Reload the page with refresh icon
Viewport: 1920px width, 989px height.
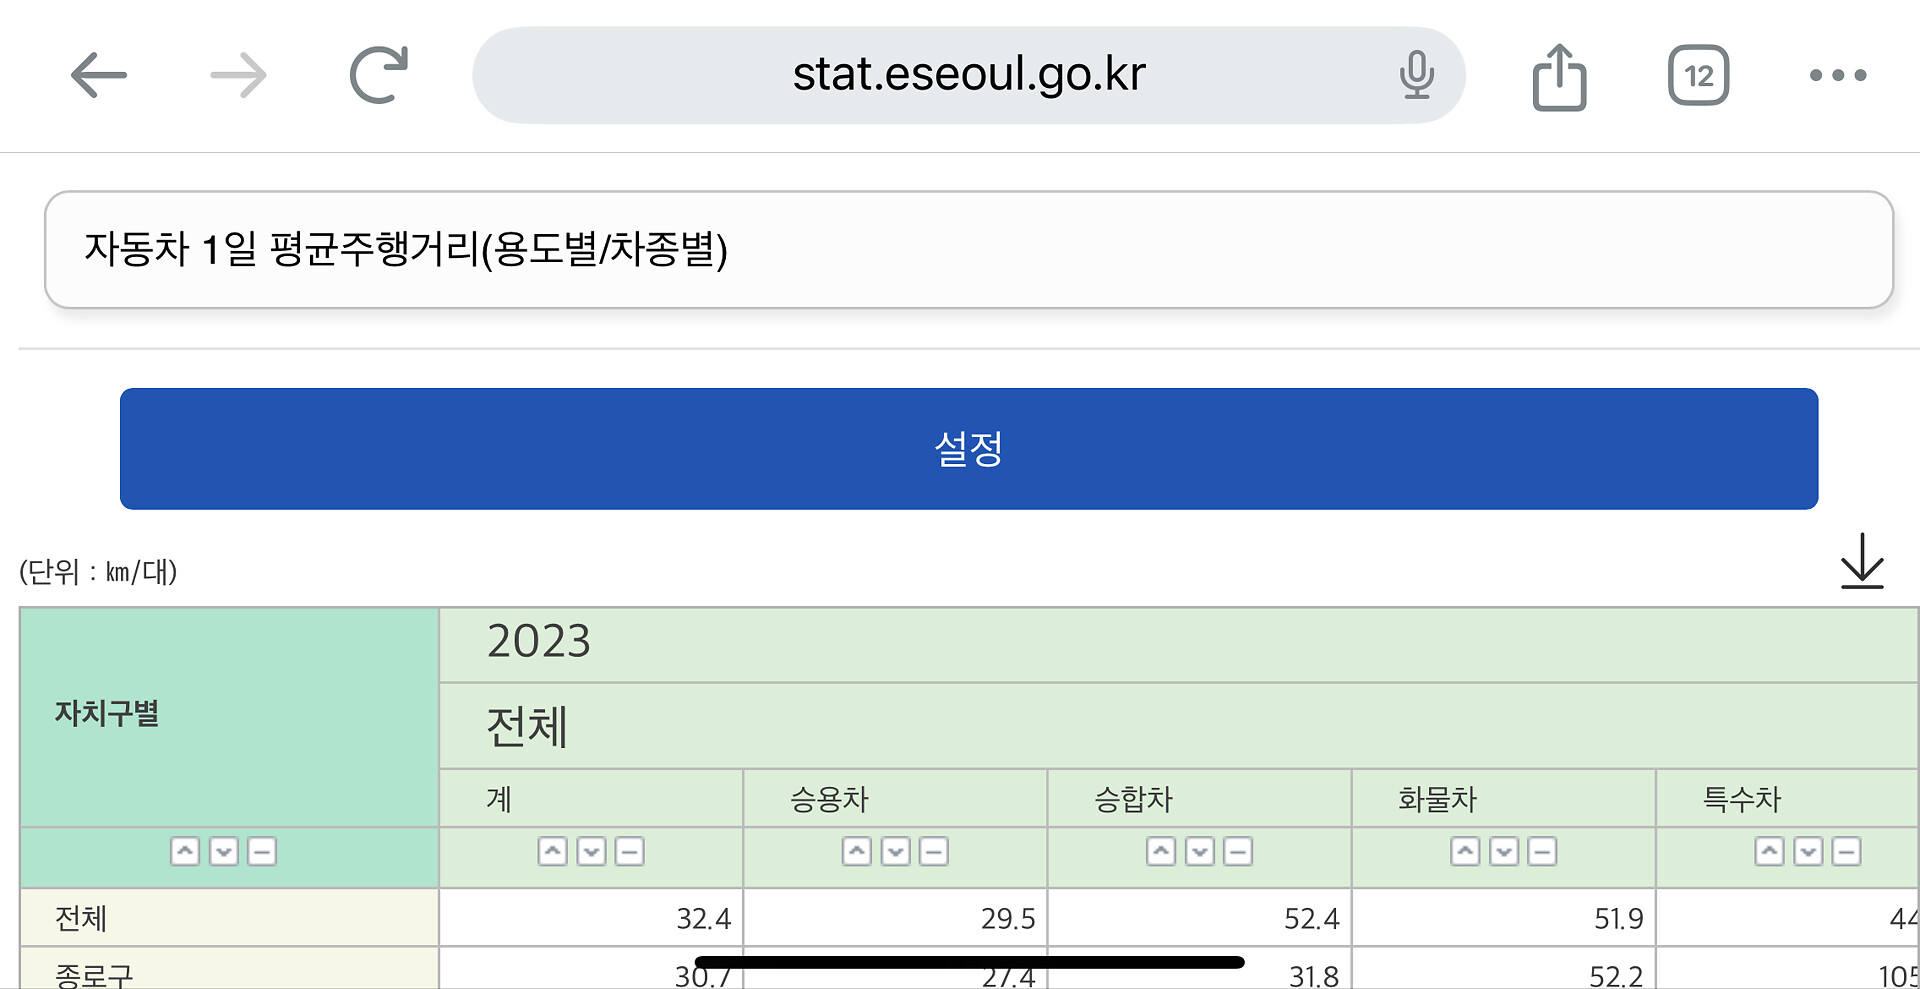[378, 75]
